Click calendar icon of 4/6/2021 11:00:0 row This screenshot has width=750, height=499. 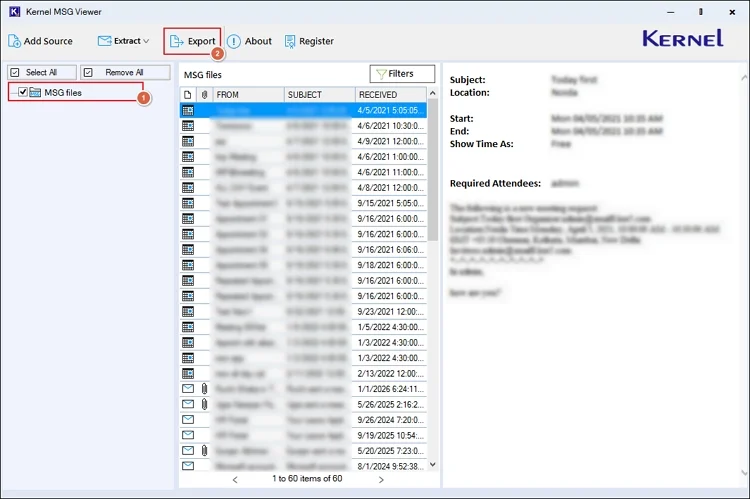click(188, 172)
